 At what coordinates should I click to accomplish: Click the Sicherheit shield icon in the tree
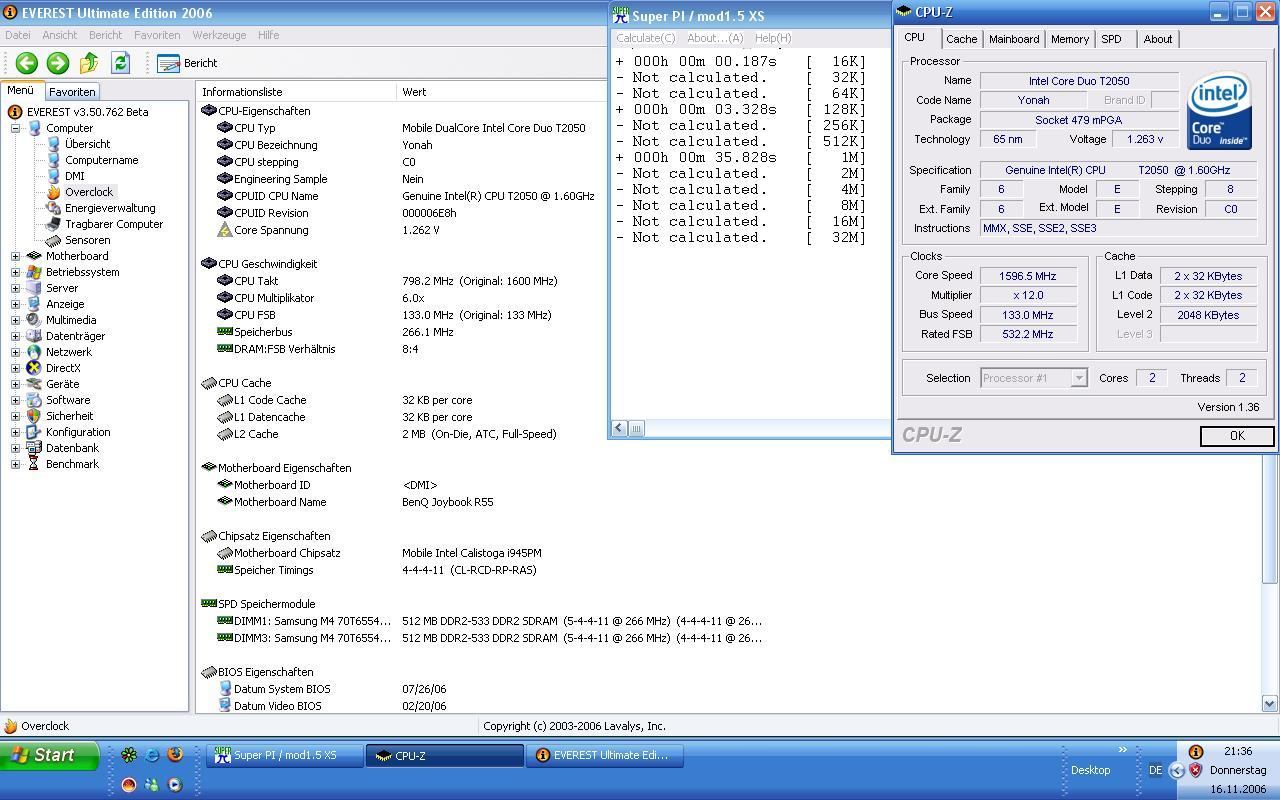34,416
